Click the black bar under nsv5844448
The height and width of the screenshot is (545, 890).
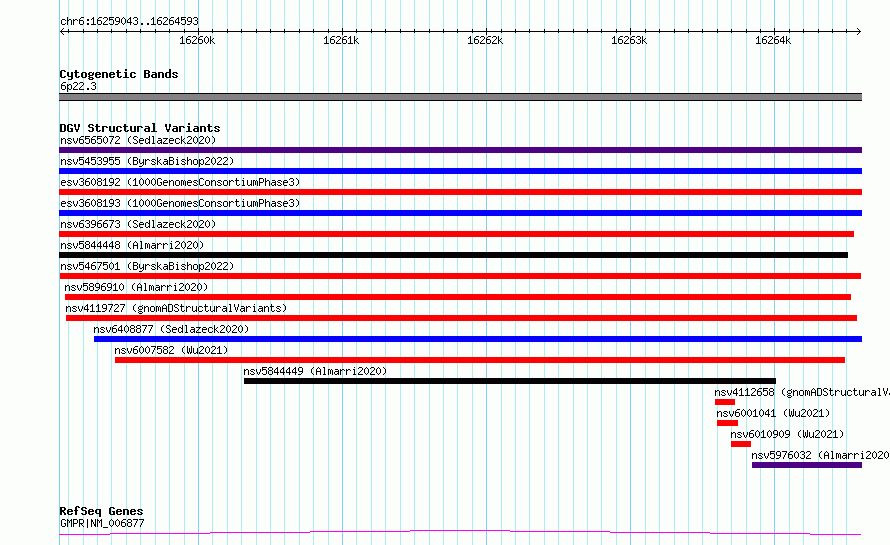click(x=454, y=255)
